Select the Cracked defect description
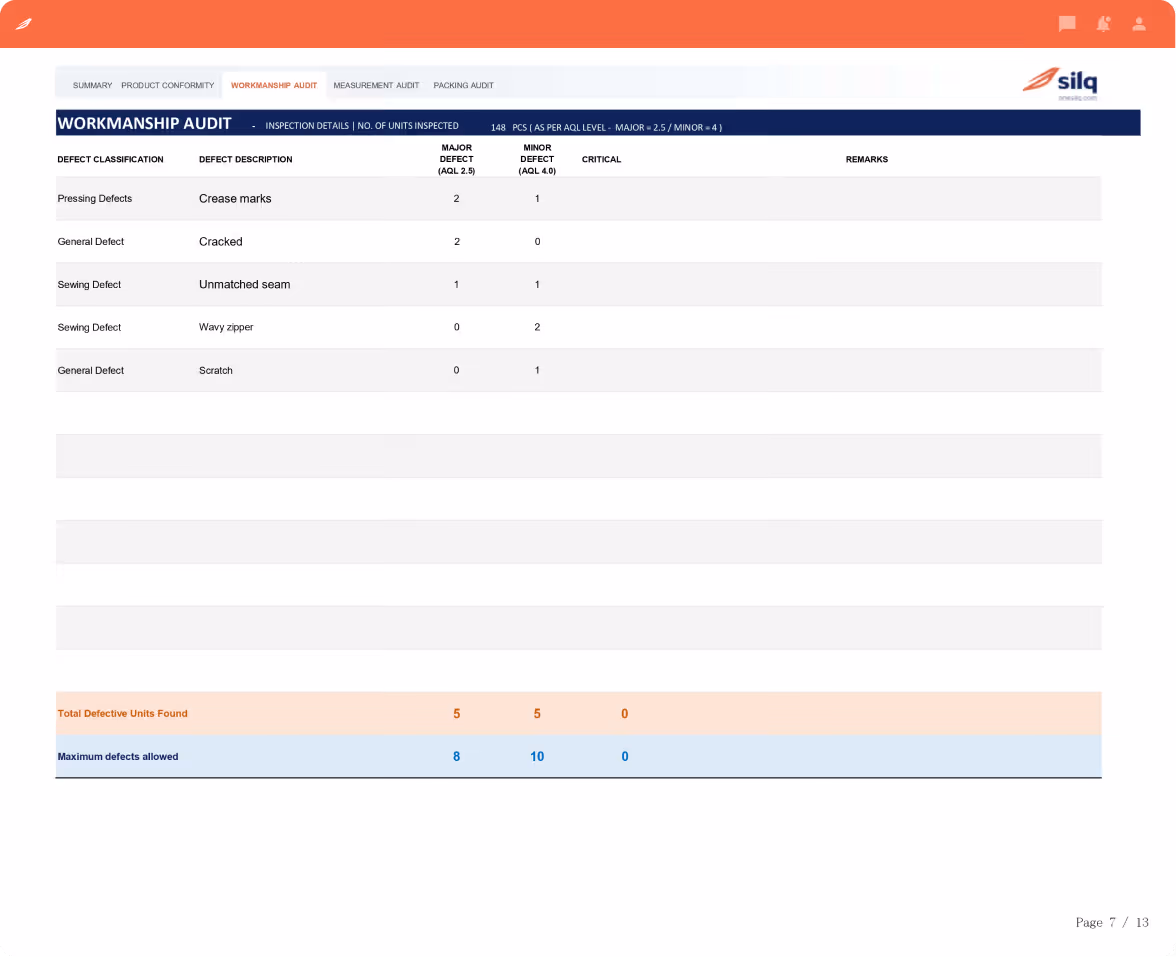Viewport: 1176px width, 957px height. (220, 242)
